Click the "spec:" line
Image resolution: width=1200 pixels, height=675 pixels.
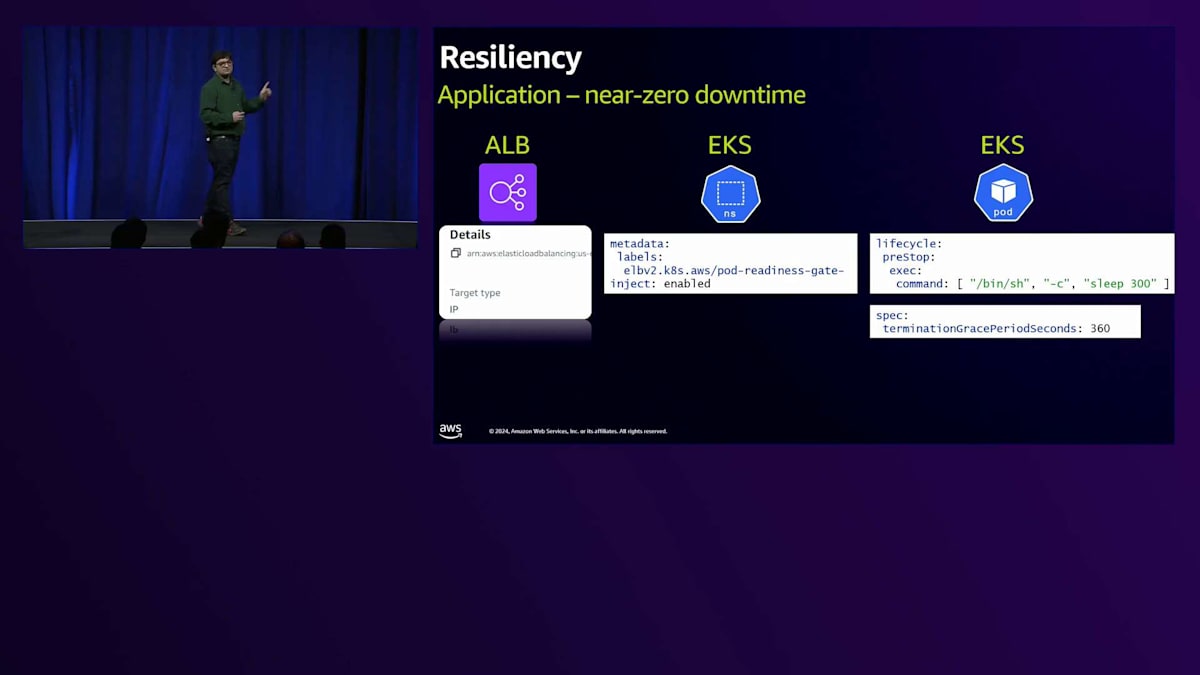pyautogui.click(x=892, y=315)
